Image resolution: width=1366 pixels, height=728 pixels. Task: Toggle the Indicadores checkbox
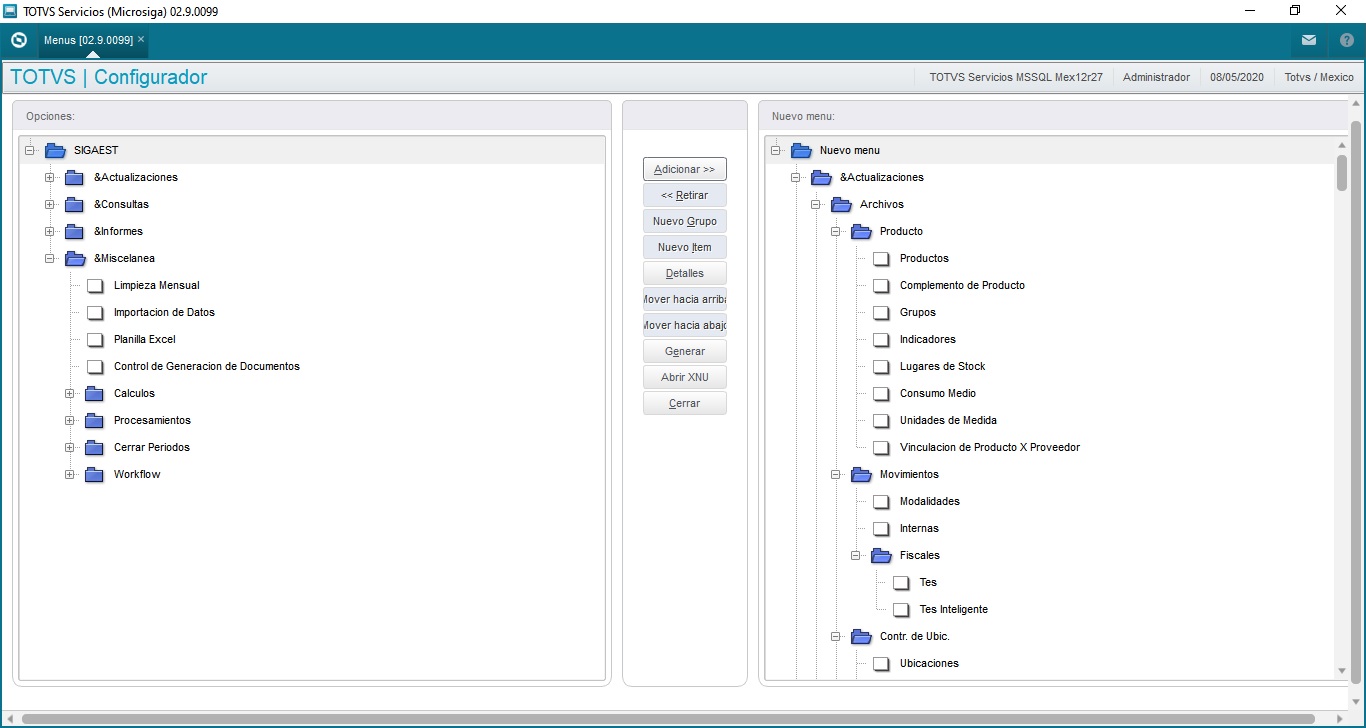click(x=881, y=339)
